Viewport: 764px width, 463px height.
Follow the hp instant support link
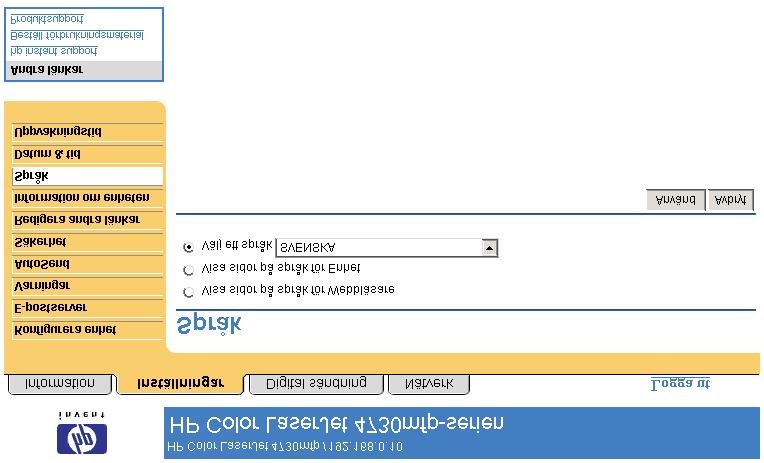(54, 51)
